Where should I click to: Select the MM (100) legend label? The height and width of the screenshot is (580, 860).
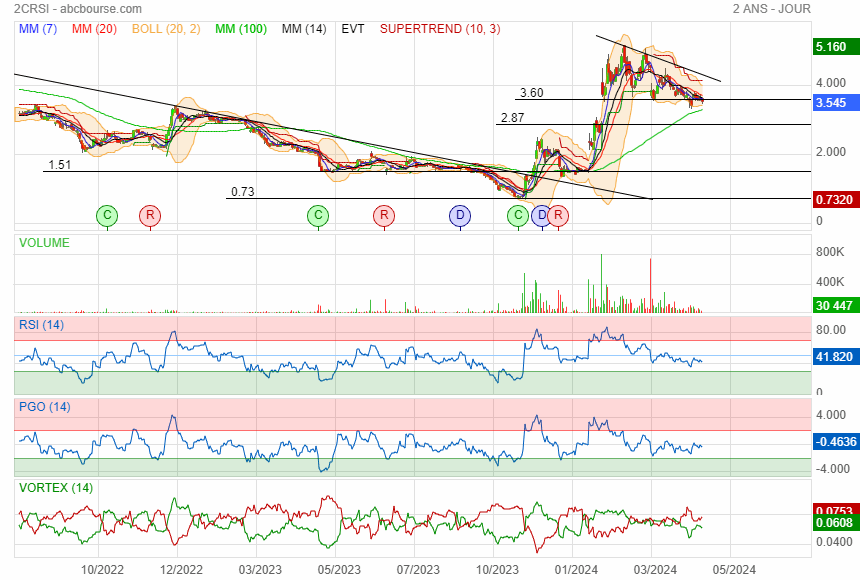241,29
